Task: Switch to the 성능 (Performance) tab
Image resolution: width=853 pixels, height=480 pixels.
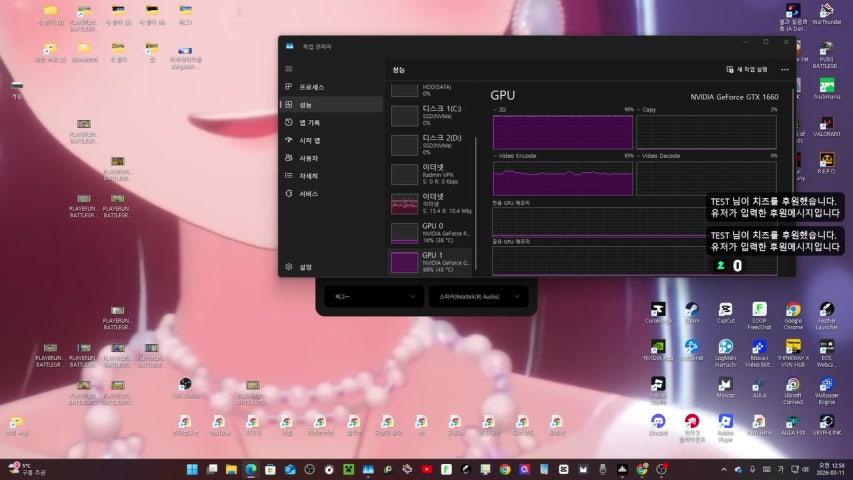Action: tap(305, 105)
